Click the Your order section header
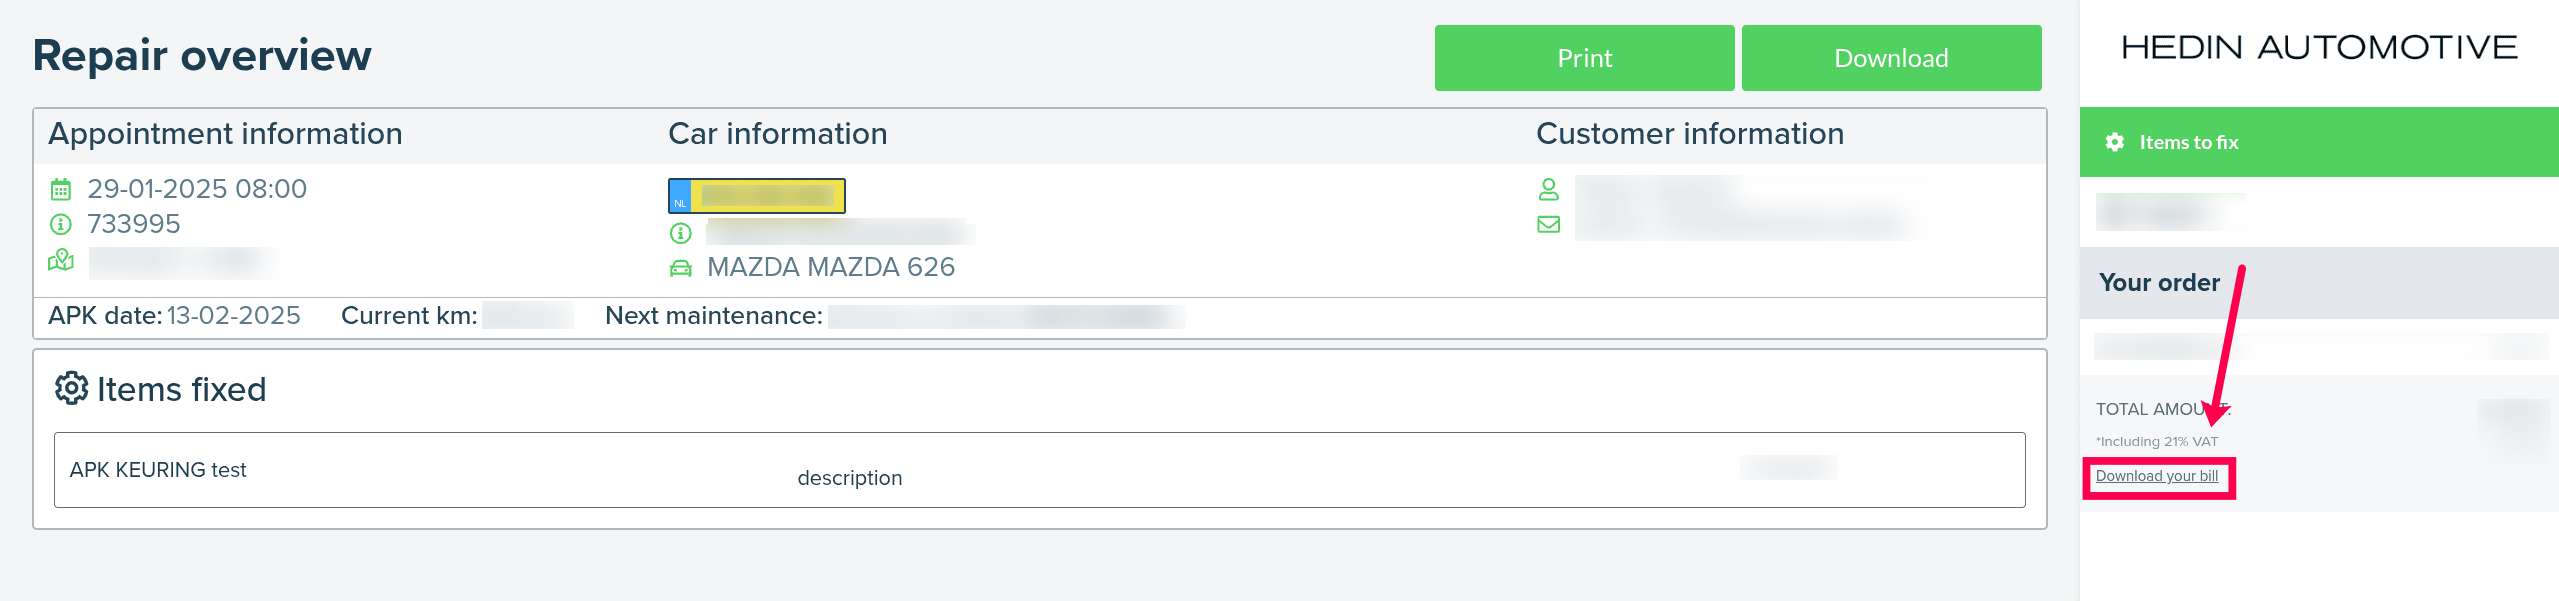The height and width of the screenshot is (601, 2559). 2159,283
